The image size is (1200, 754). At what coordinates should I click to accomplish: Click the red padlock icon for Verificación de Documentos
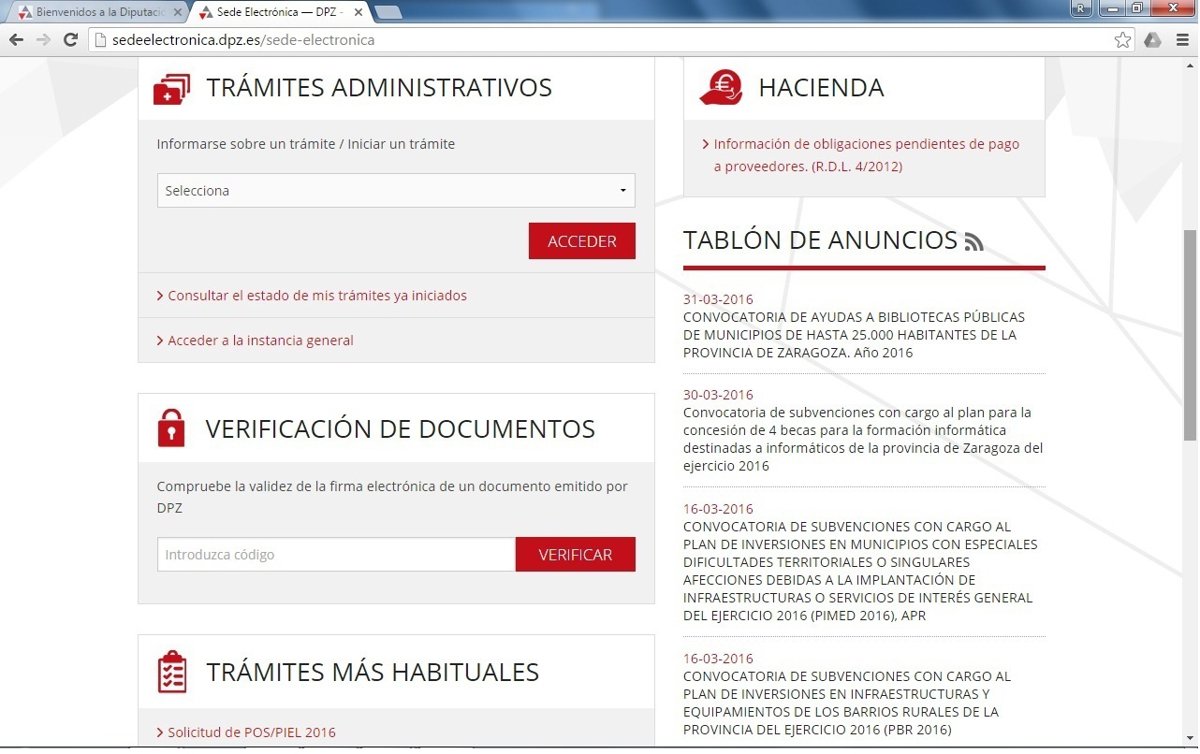[171, 428]
